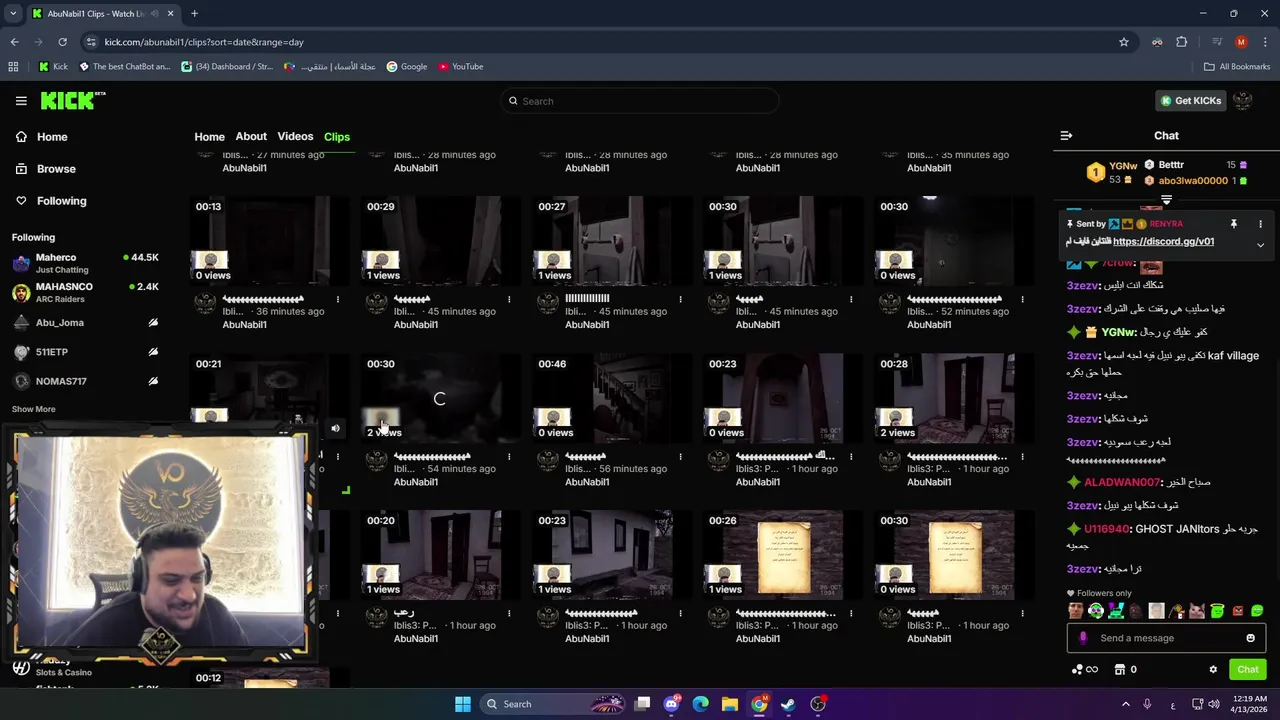Open the 511ETP followed channel
The height and width of the screenshot is (720, 1280).
click(85, 352)
